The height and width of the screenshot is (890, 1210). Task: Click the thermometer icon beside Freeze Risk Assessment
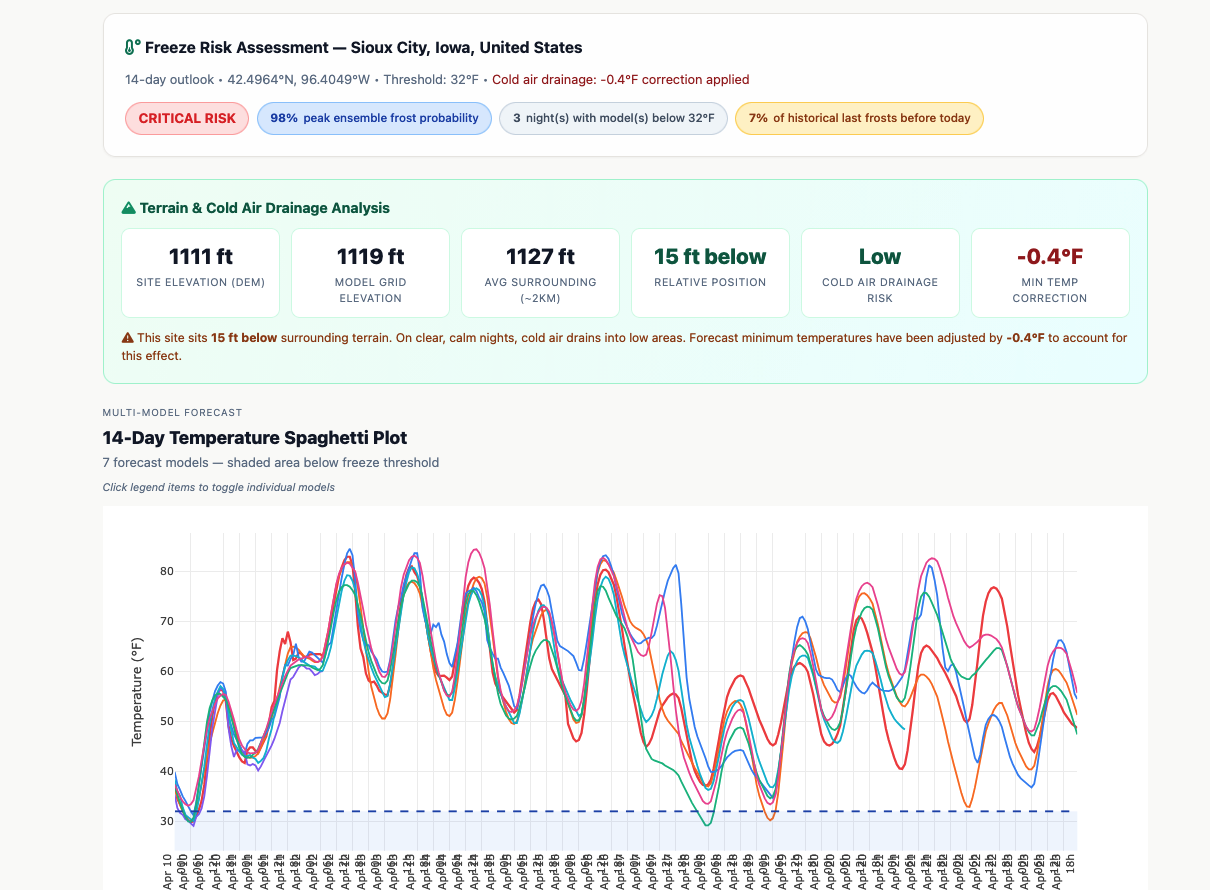132,48
